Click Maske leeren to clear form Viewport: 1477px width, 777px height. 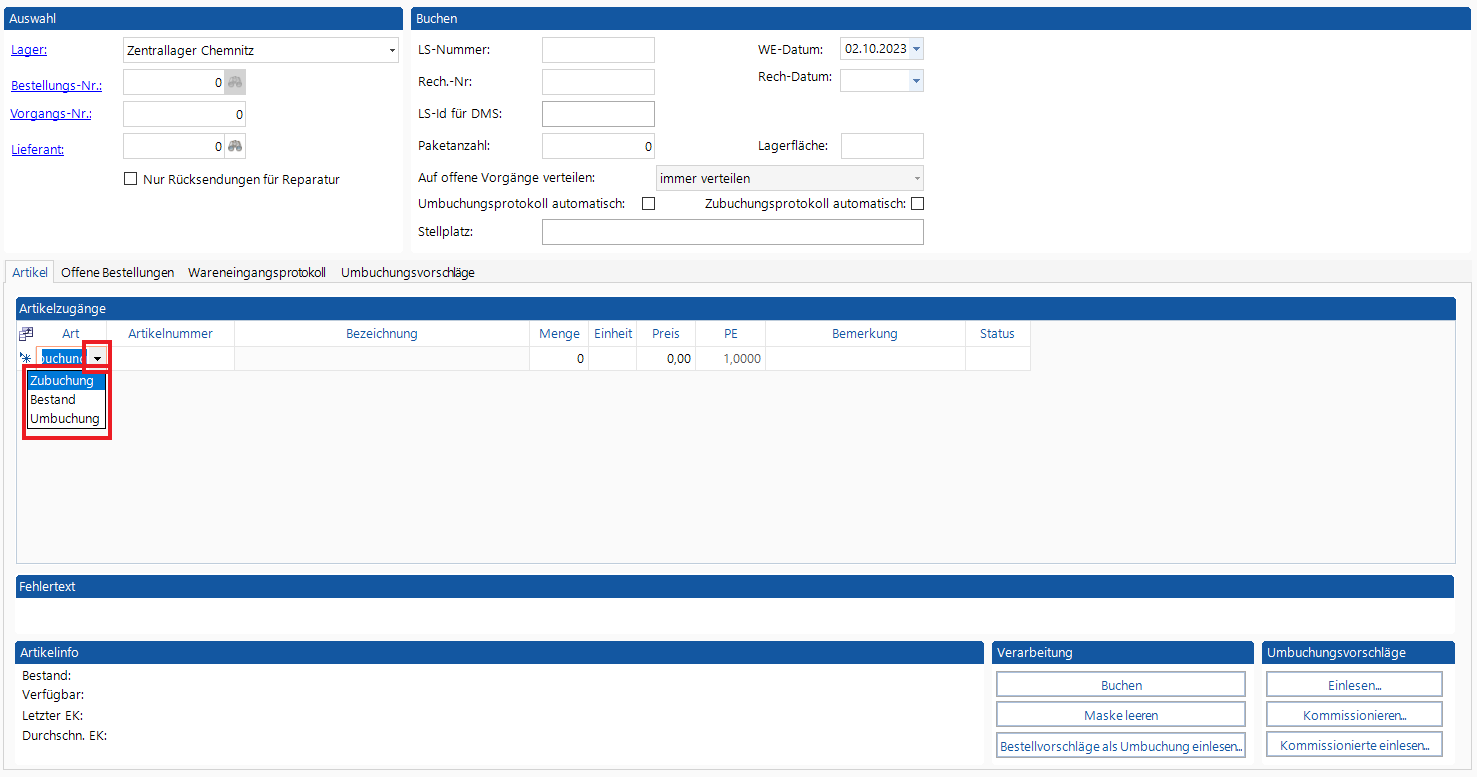(1120, 715)
